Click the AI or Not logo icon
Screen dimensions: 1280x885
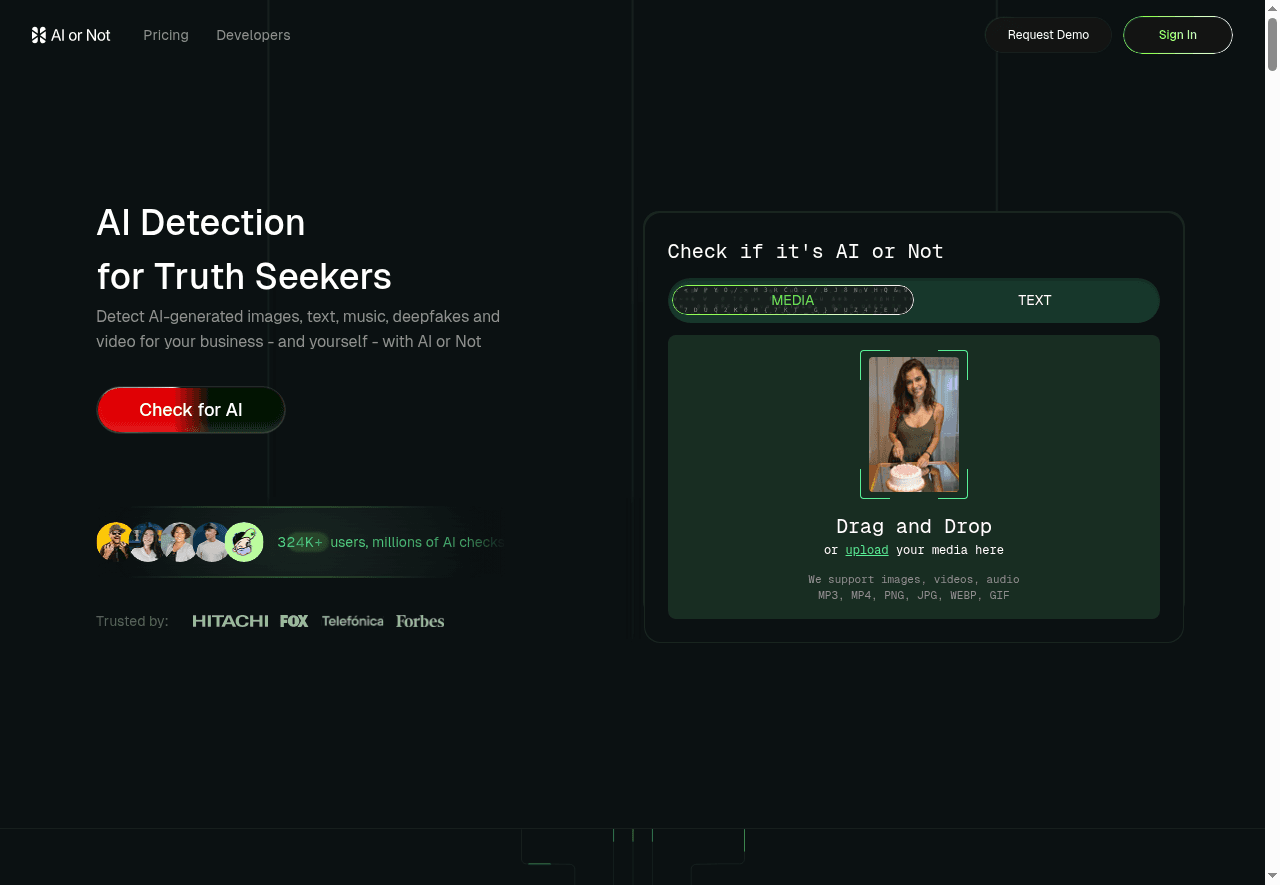click(x=39, y=35)
